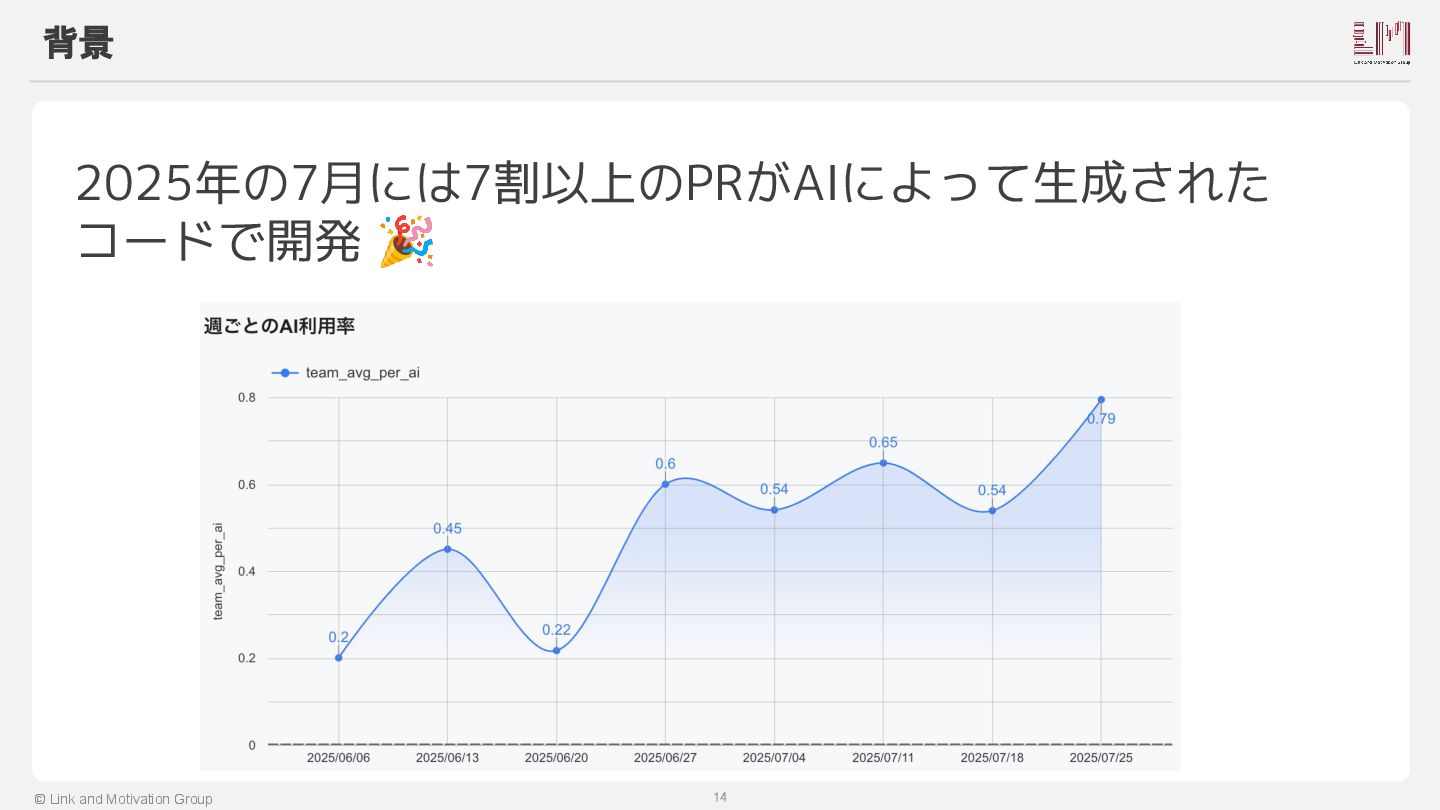Click the chart title 週ごとのAI利用率
The height and width of the screenshot is (810, 1440).
tap(279, 326)
